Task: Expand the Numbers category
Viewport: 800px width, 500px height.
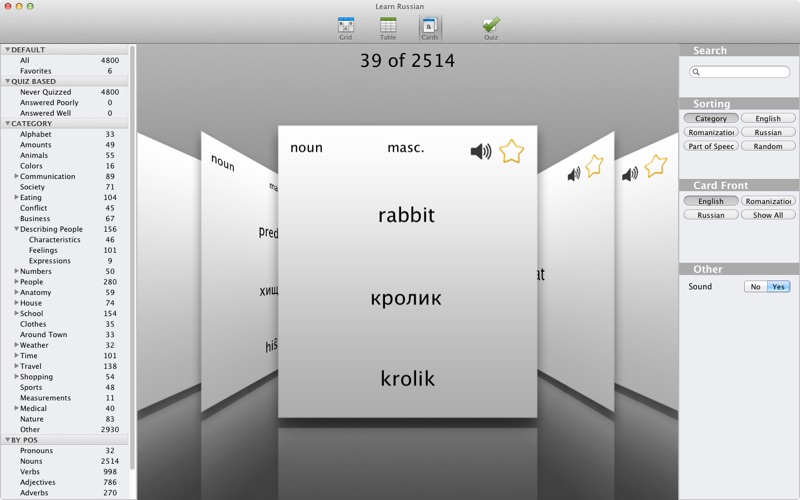Action: tap(16, 271)
